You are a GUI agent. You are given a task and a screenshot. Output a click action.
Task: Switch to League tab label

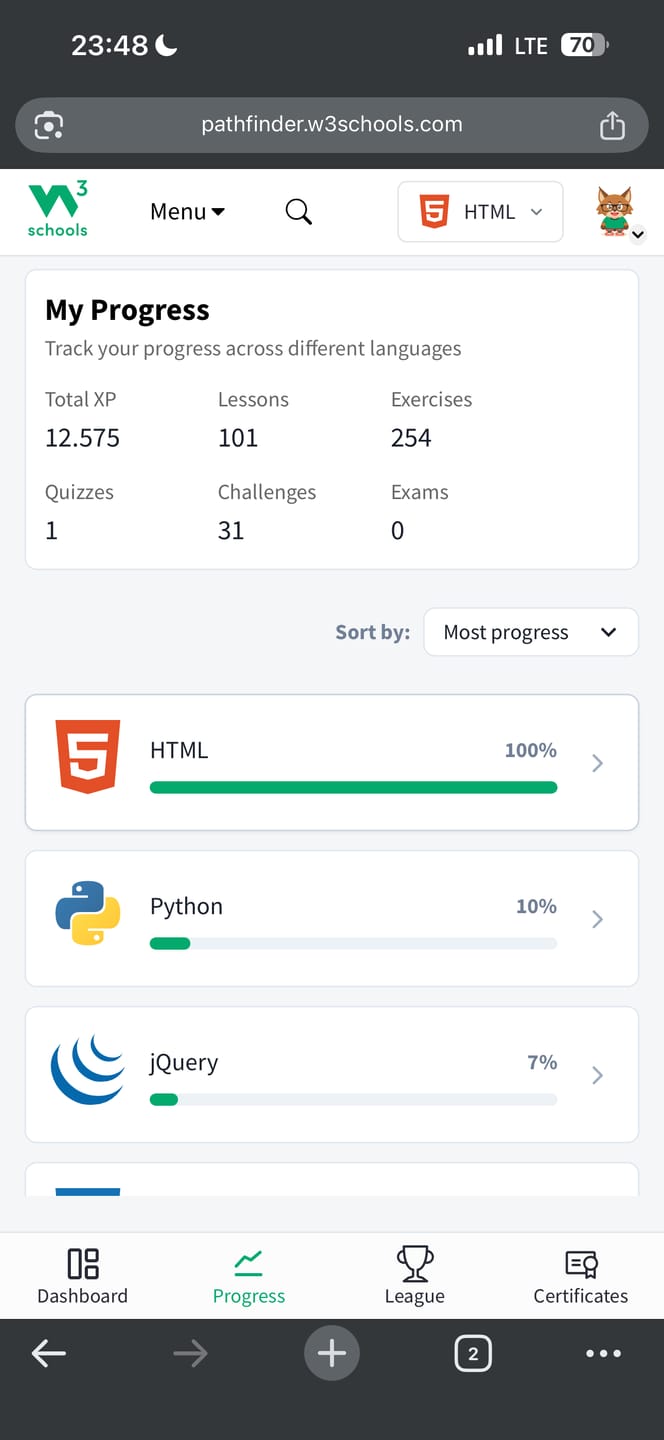tap(415, 1296)
